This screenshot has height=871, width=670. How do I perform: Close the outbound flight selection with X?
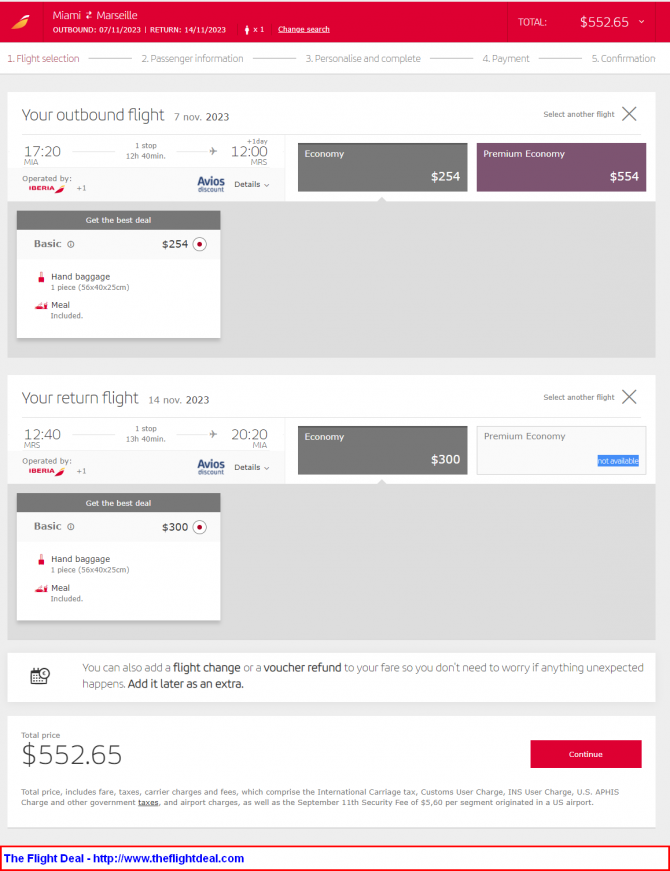pyautogui.click(x=629, y=114)
